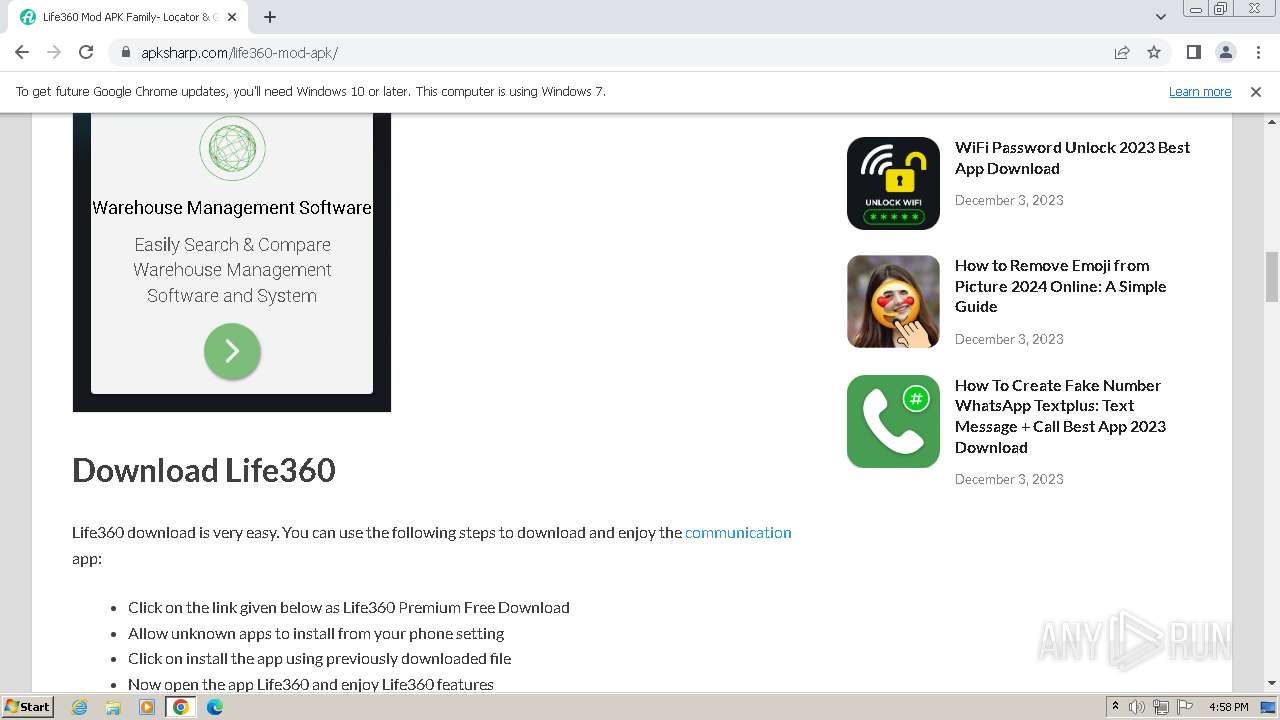Click the globe logo in the ad
This screenshot has height=720, width=1280.
coord(232,148)
